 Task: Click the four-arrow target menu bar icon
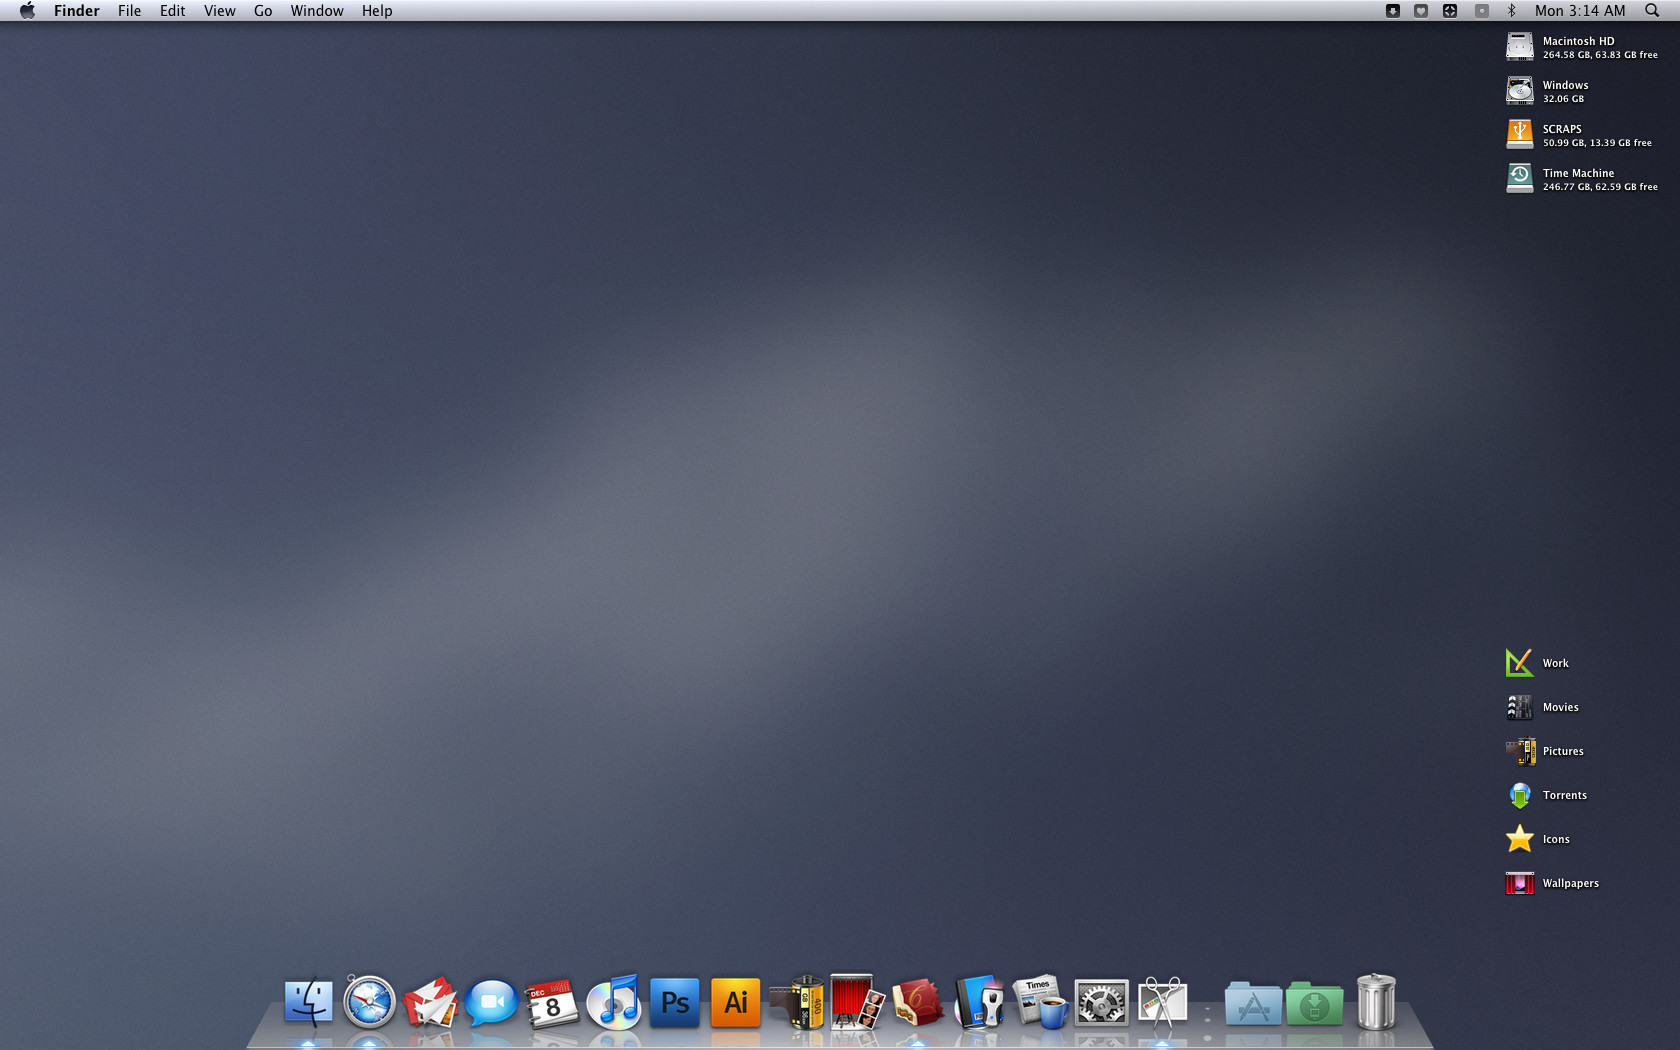pyautogui.click(x=1450, y=11)
